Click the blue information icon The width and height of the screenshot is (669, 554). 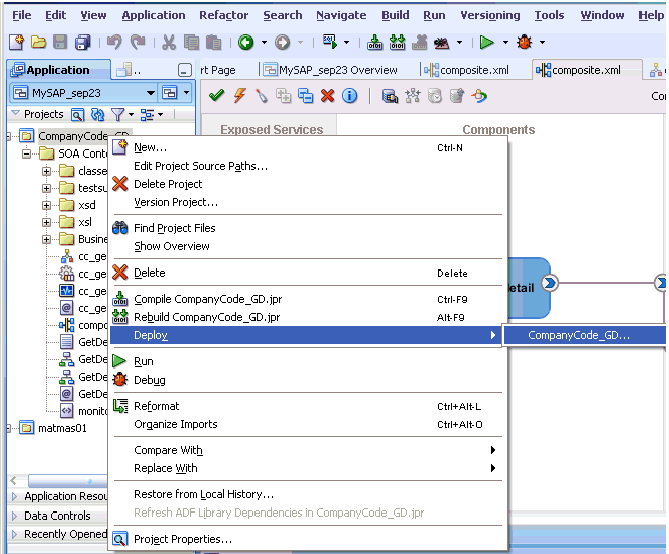click(x=349, y=96)
